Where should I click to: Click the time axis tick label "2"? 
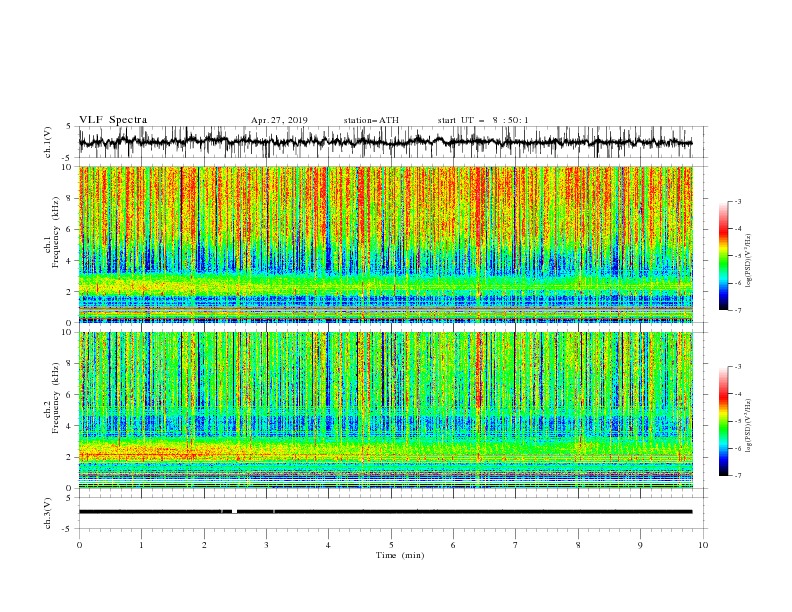coord(204,545)
